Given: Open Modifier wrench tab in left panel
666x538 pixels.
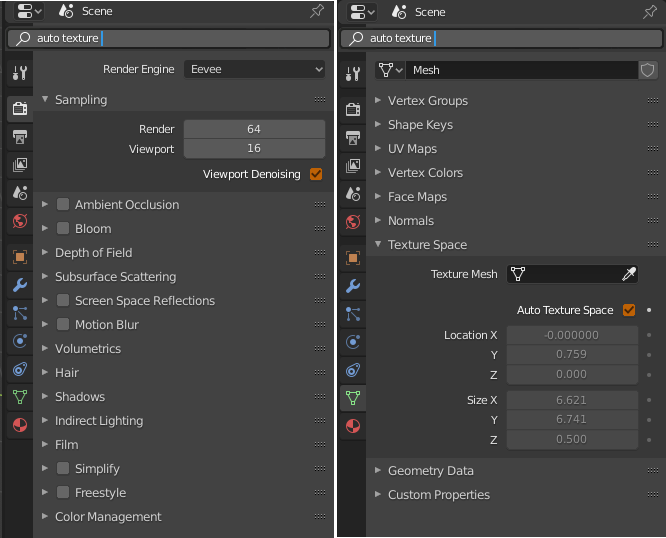Looking at the screenshot, I should [20, 284].
